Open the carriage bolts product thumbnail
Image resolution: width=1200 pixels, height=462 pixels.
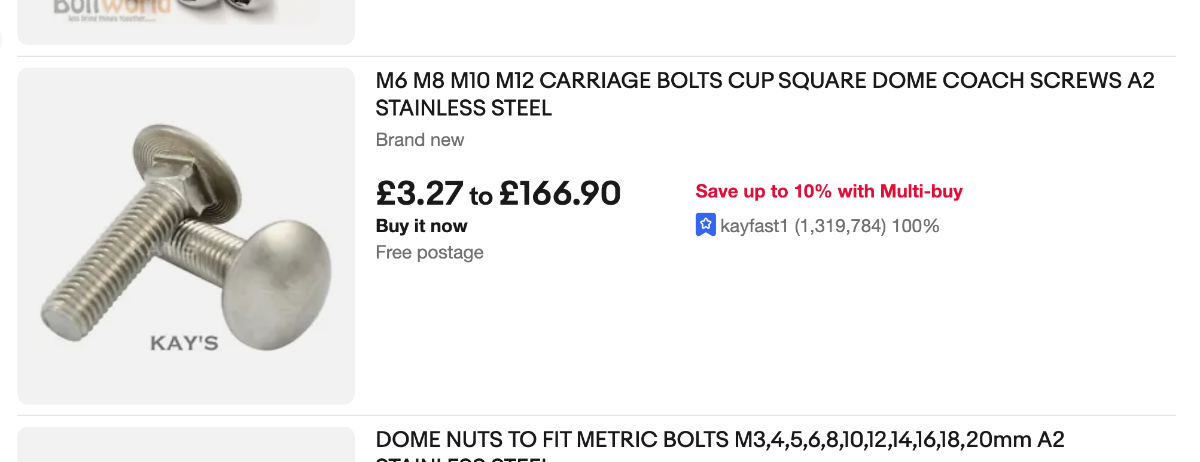(186, 236)
